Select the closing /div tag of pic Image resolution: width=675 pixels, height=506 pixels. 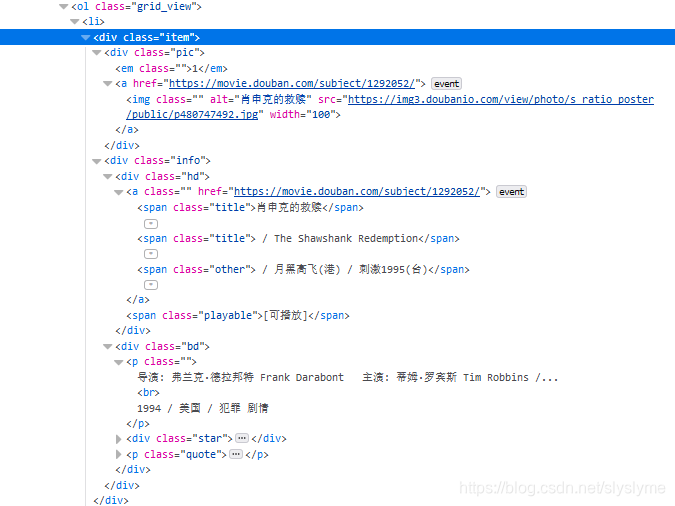(x=122, y=146)
